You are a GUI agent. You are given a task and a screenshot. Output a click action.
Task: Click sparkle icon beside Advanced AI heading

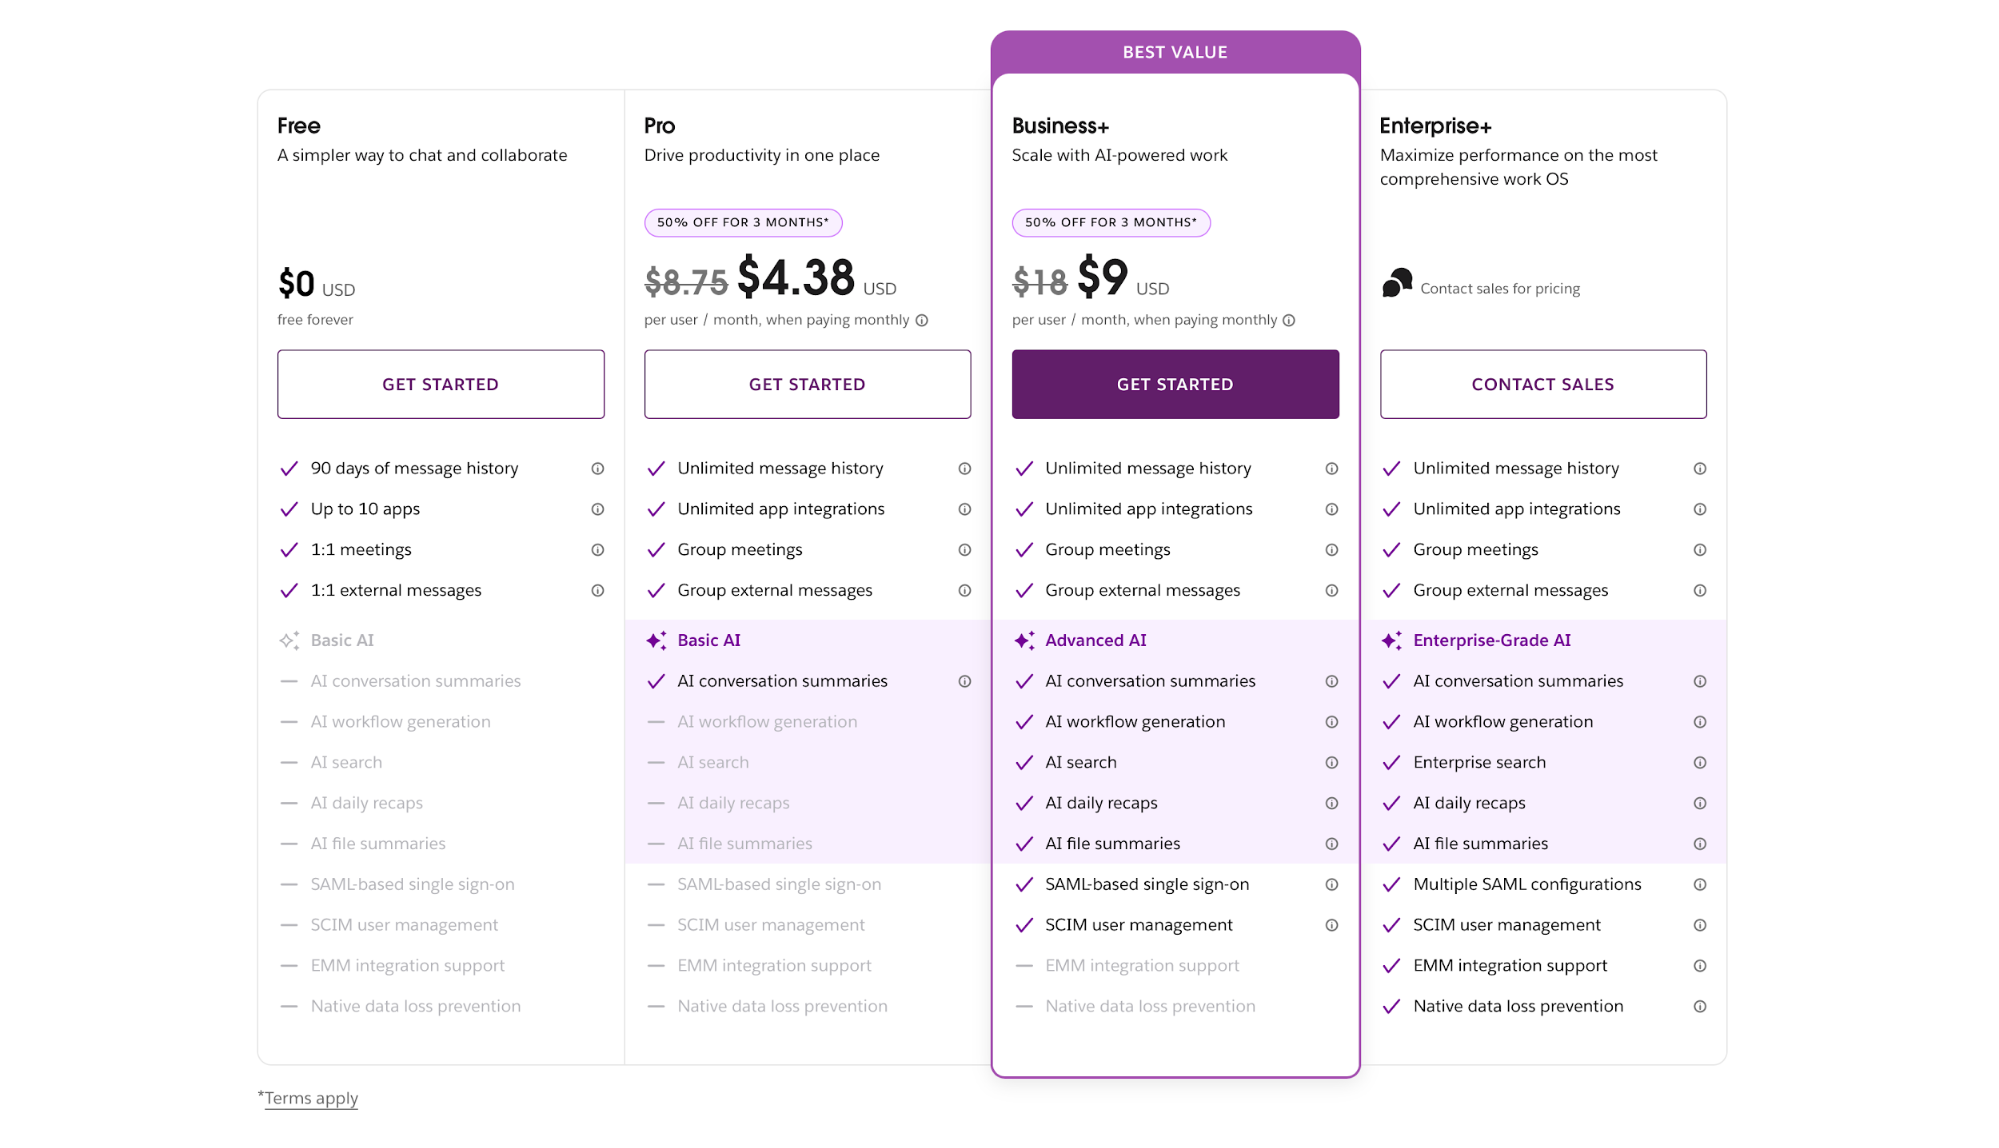(x=1024, y=641)
